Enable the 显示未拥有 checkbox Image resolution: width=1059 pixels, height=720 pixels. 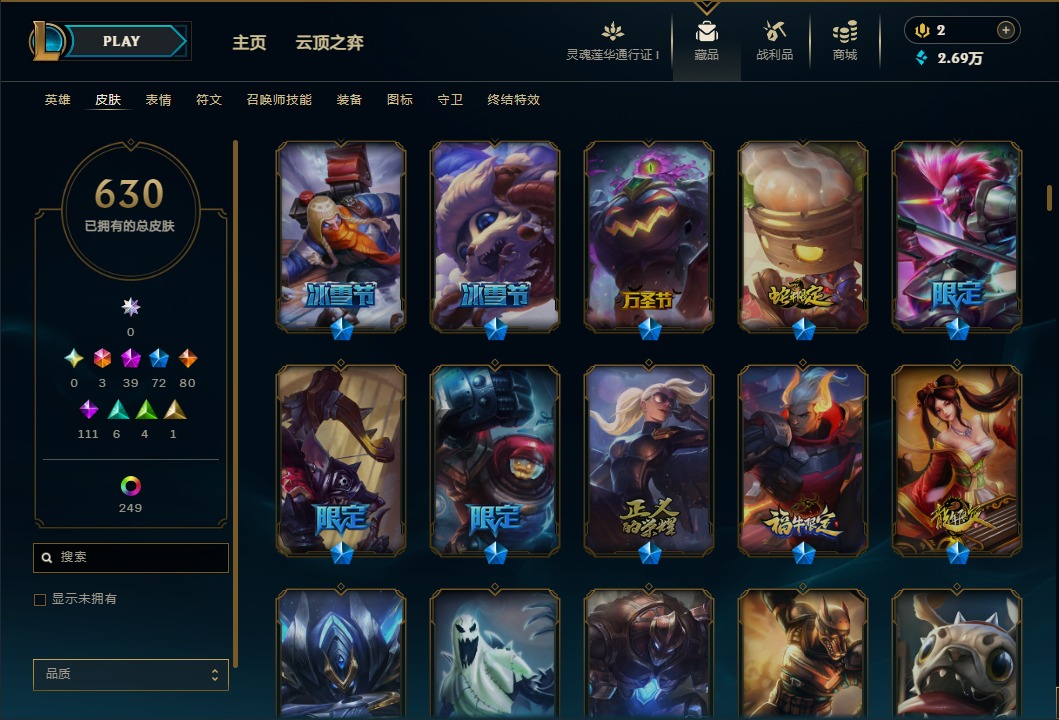pos(40,600)
